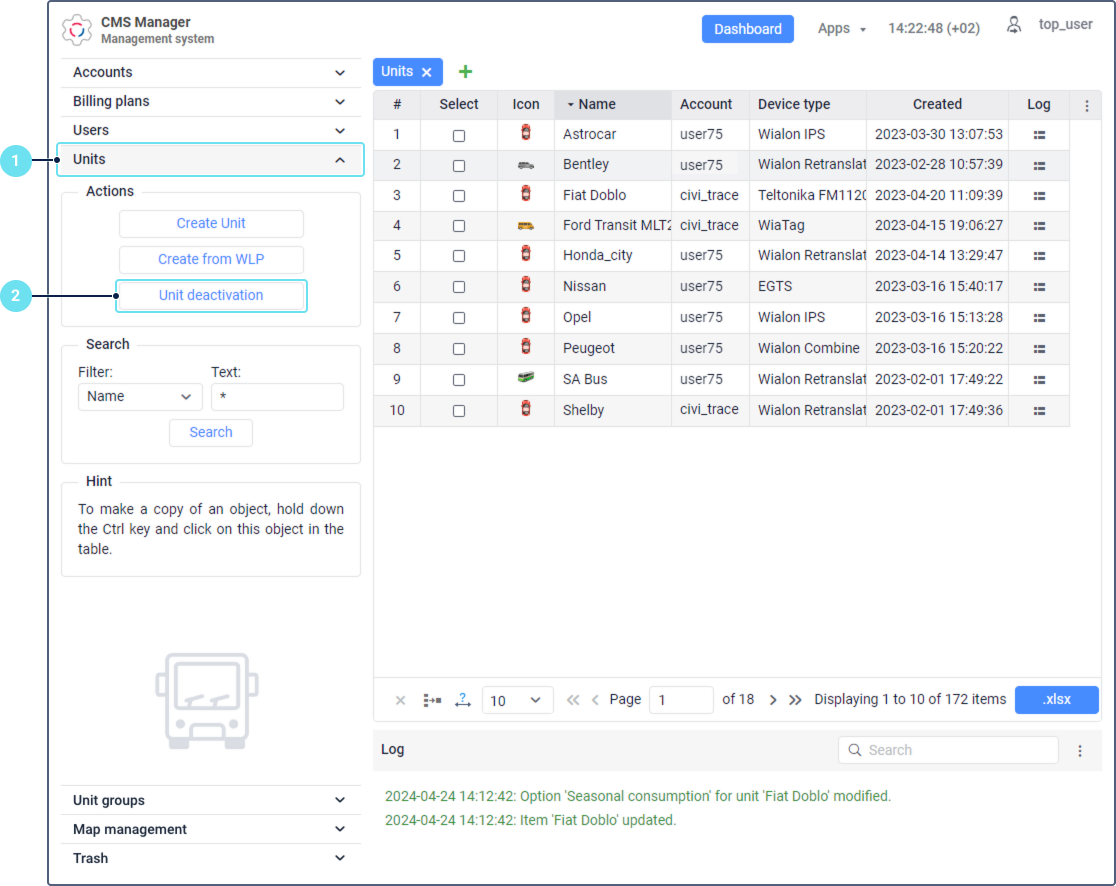Expand the Users section
The image size is (1116, 886).
(x=211, y=131)
